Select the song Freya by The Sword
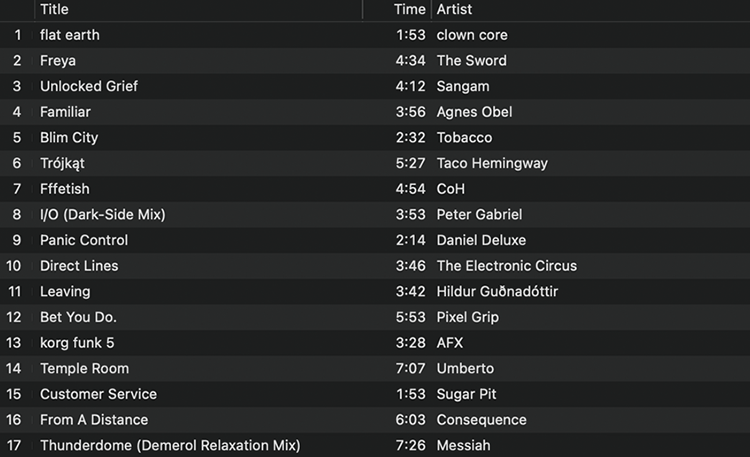Viewport: 750px width, 457px height. coord(375,61)
